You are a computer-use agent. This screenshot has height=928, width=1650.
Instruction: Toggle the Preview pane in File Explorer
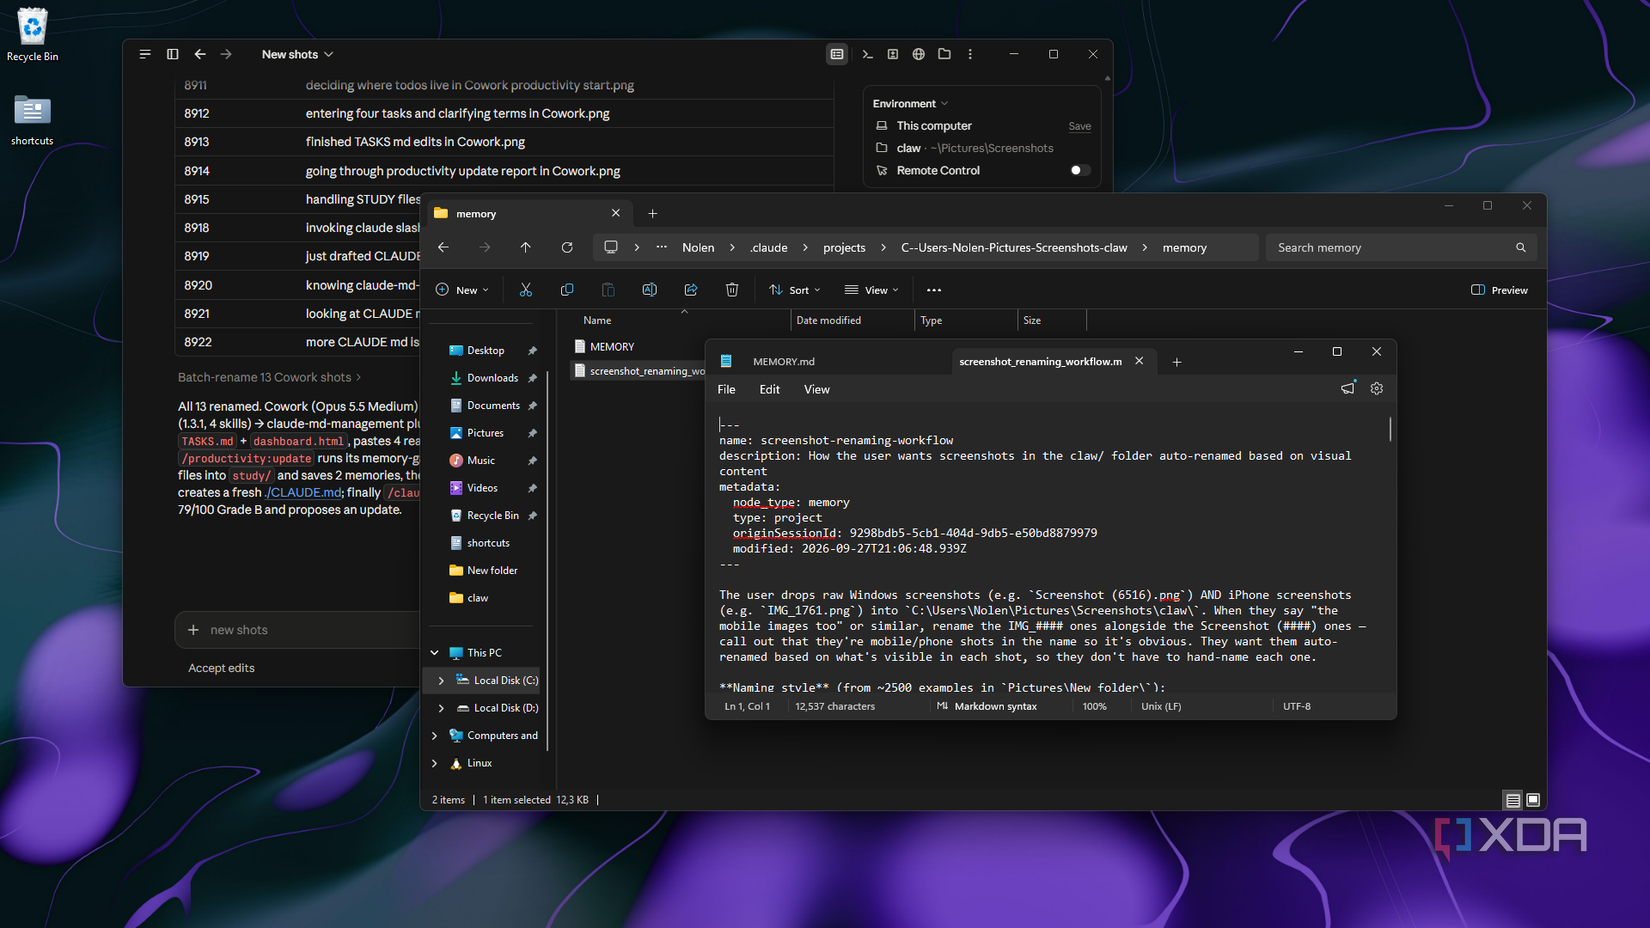(x=1499, y=290)
